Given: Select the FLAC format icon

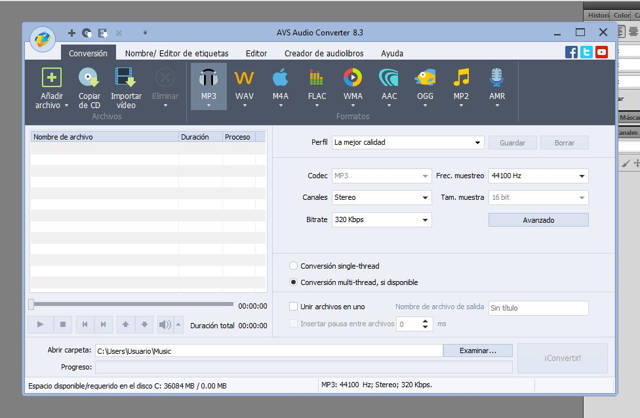Looking at the screenshot, I should click(316, 78).
